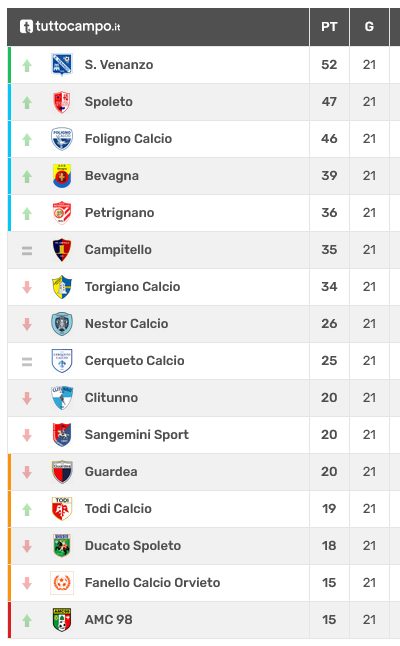Click Petrignano's 36 points cell
The width and height of the screenshot is (400, 646).
(329, 213)
